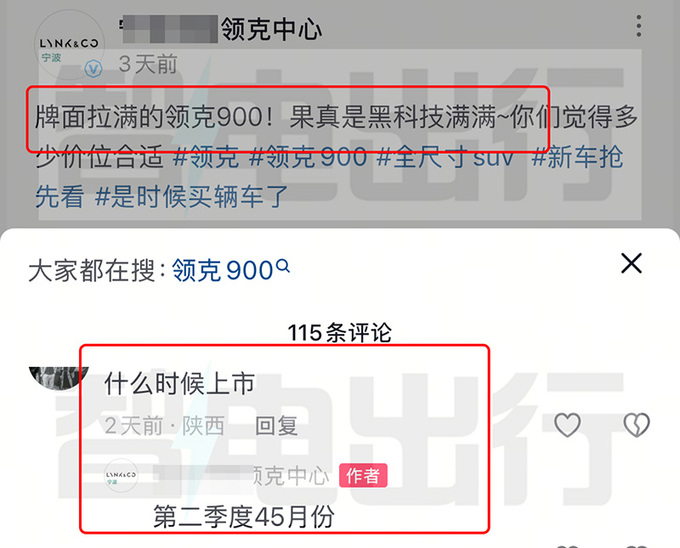Open the commenter's profile picture
Screen dimensions: 680x548
tap(59, 378)
